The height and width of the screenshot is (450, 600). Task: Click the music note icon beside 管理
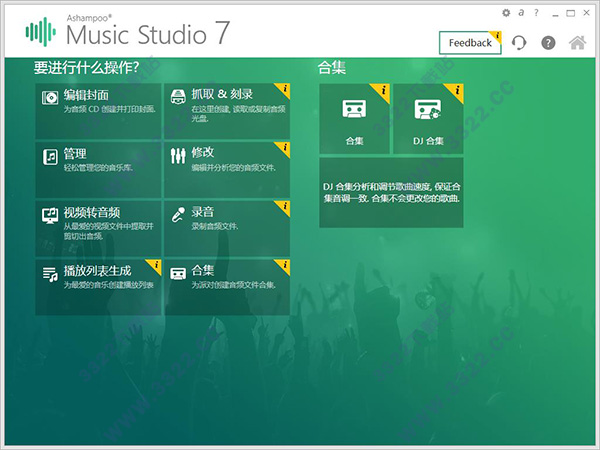coord(50,157)
